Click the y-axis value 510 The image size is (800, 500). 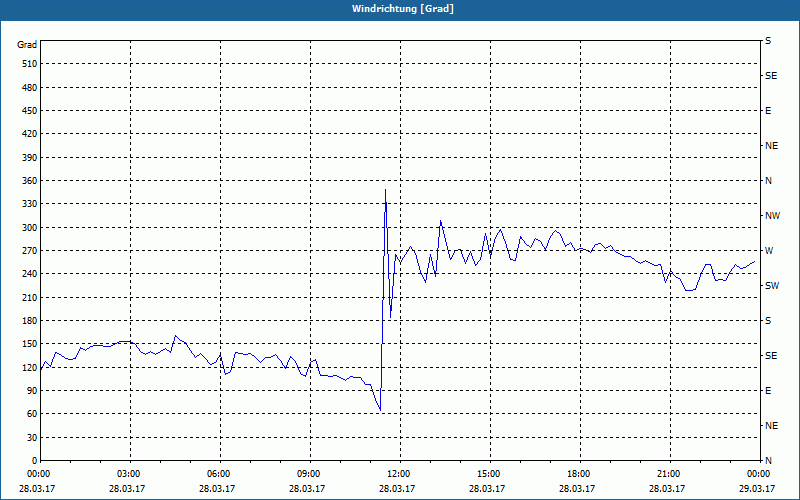pyautogui.click(x=30, y=64)
